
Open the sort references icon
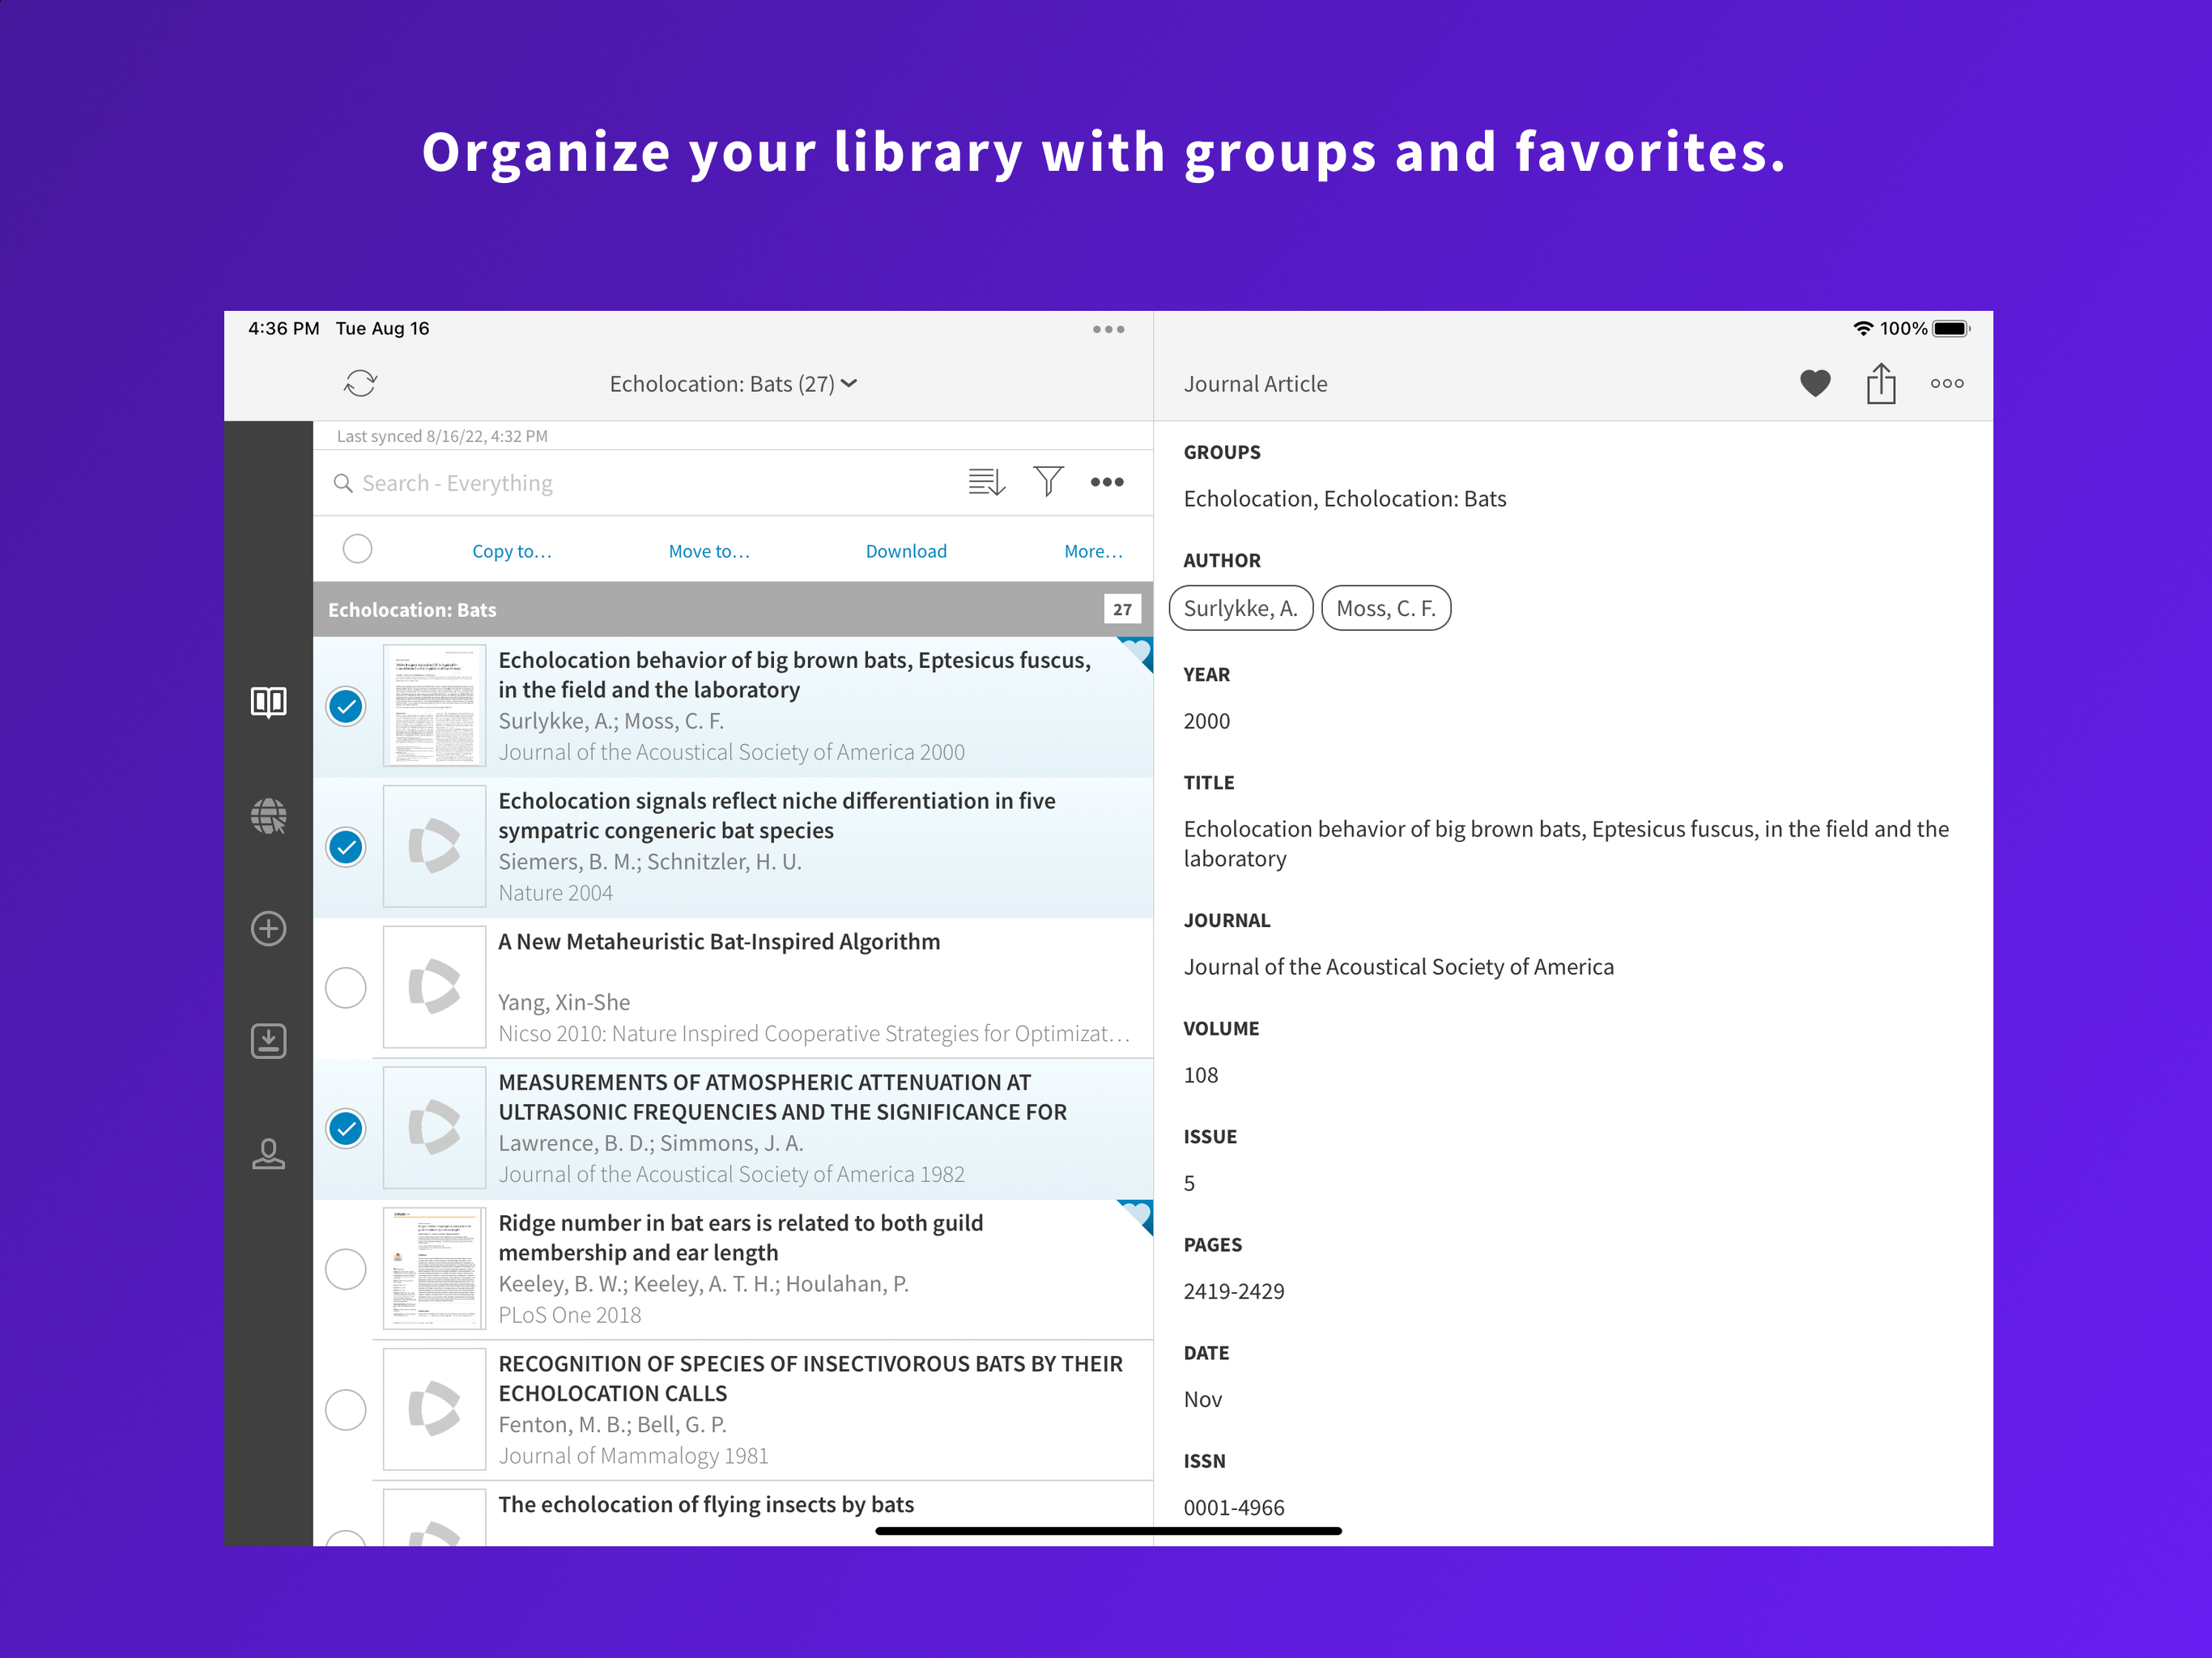coord(986,482)
